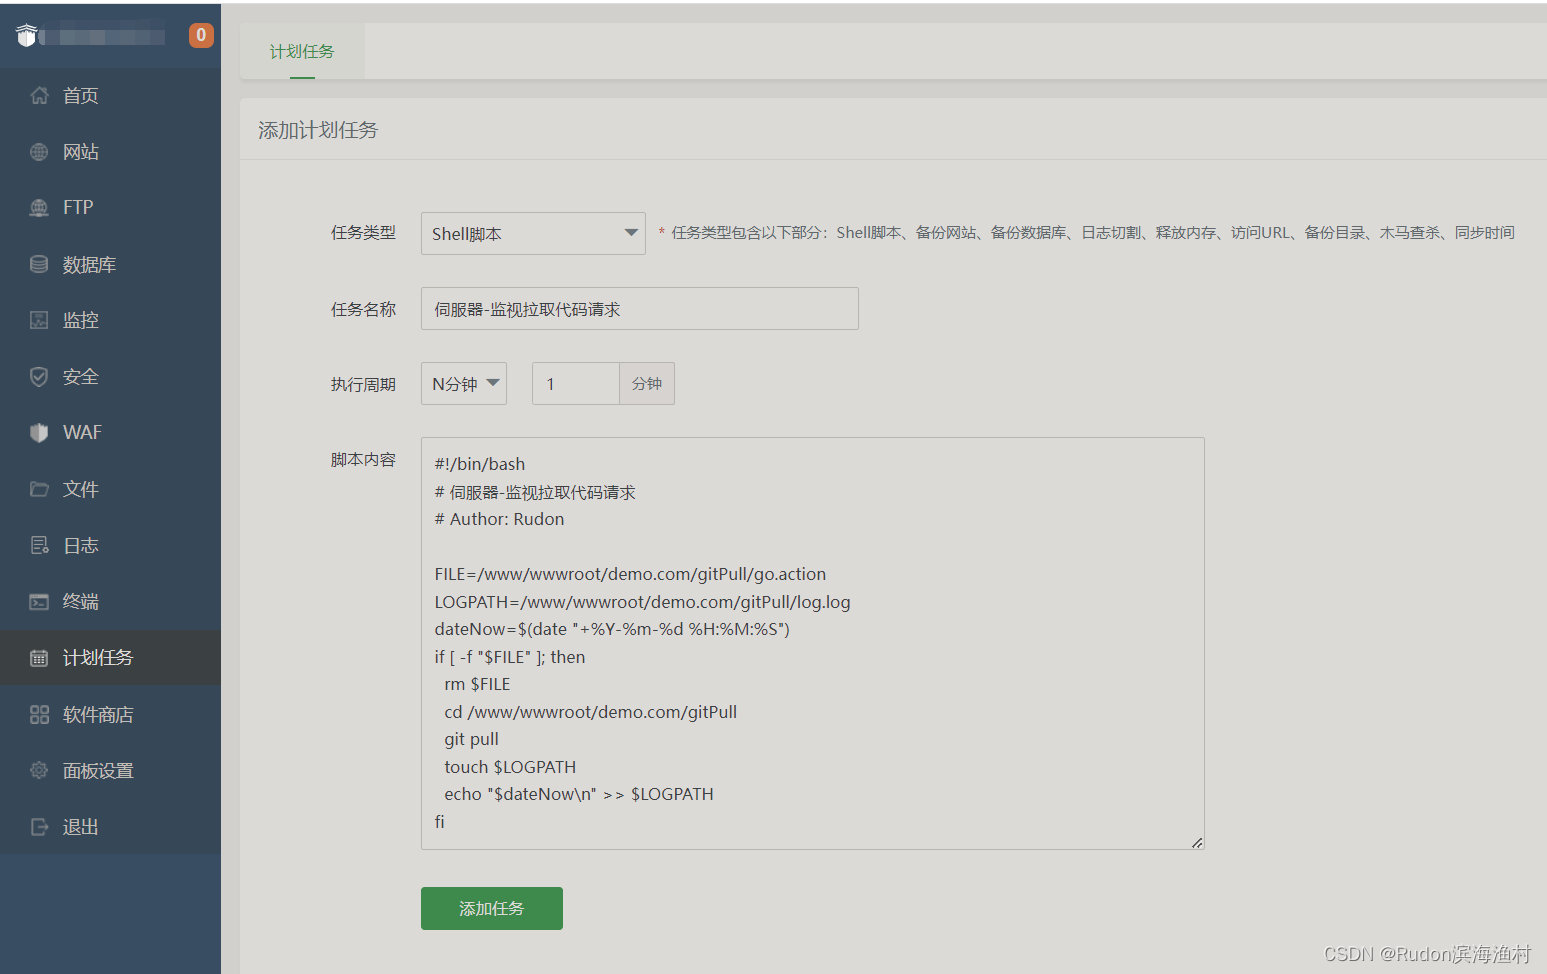Select 安全 in the sidebar
Screen dimensions: 1547x974
[110, 377]
